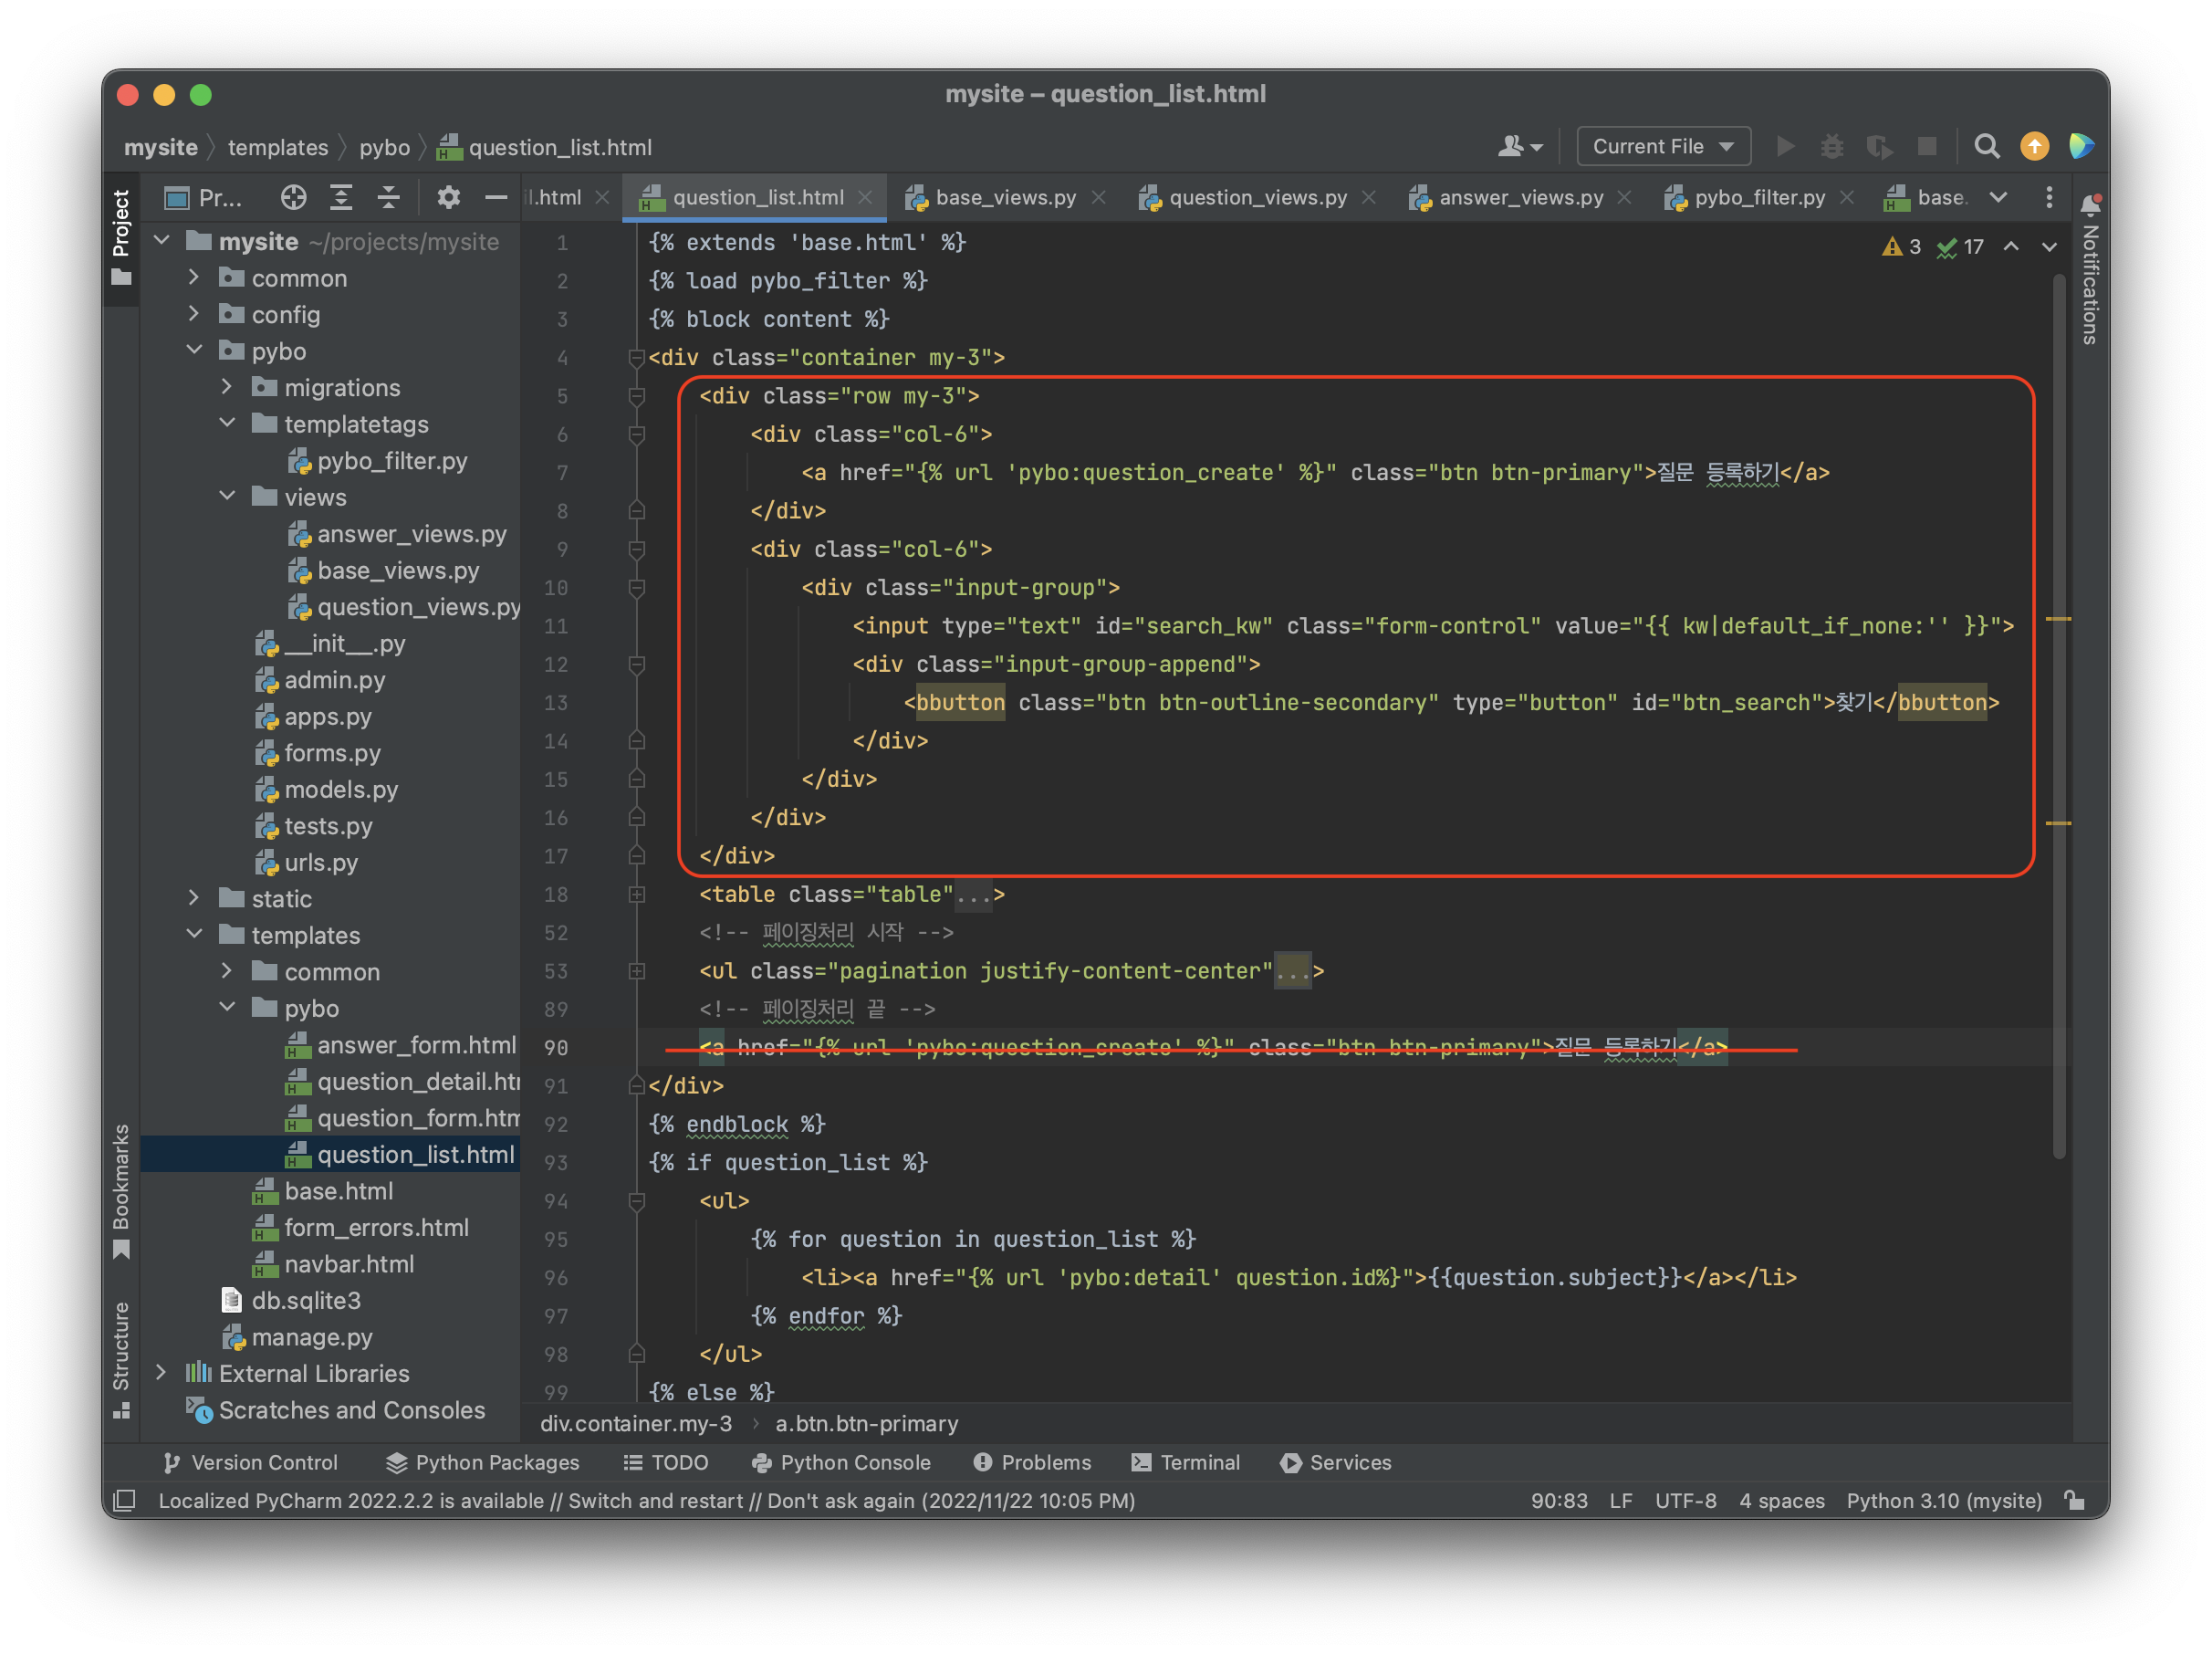Click the Collapse All icon in Project panel
2212x1654 pixels.
(388, 197)
